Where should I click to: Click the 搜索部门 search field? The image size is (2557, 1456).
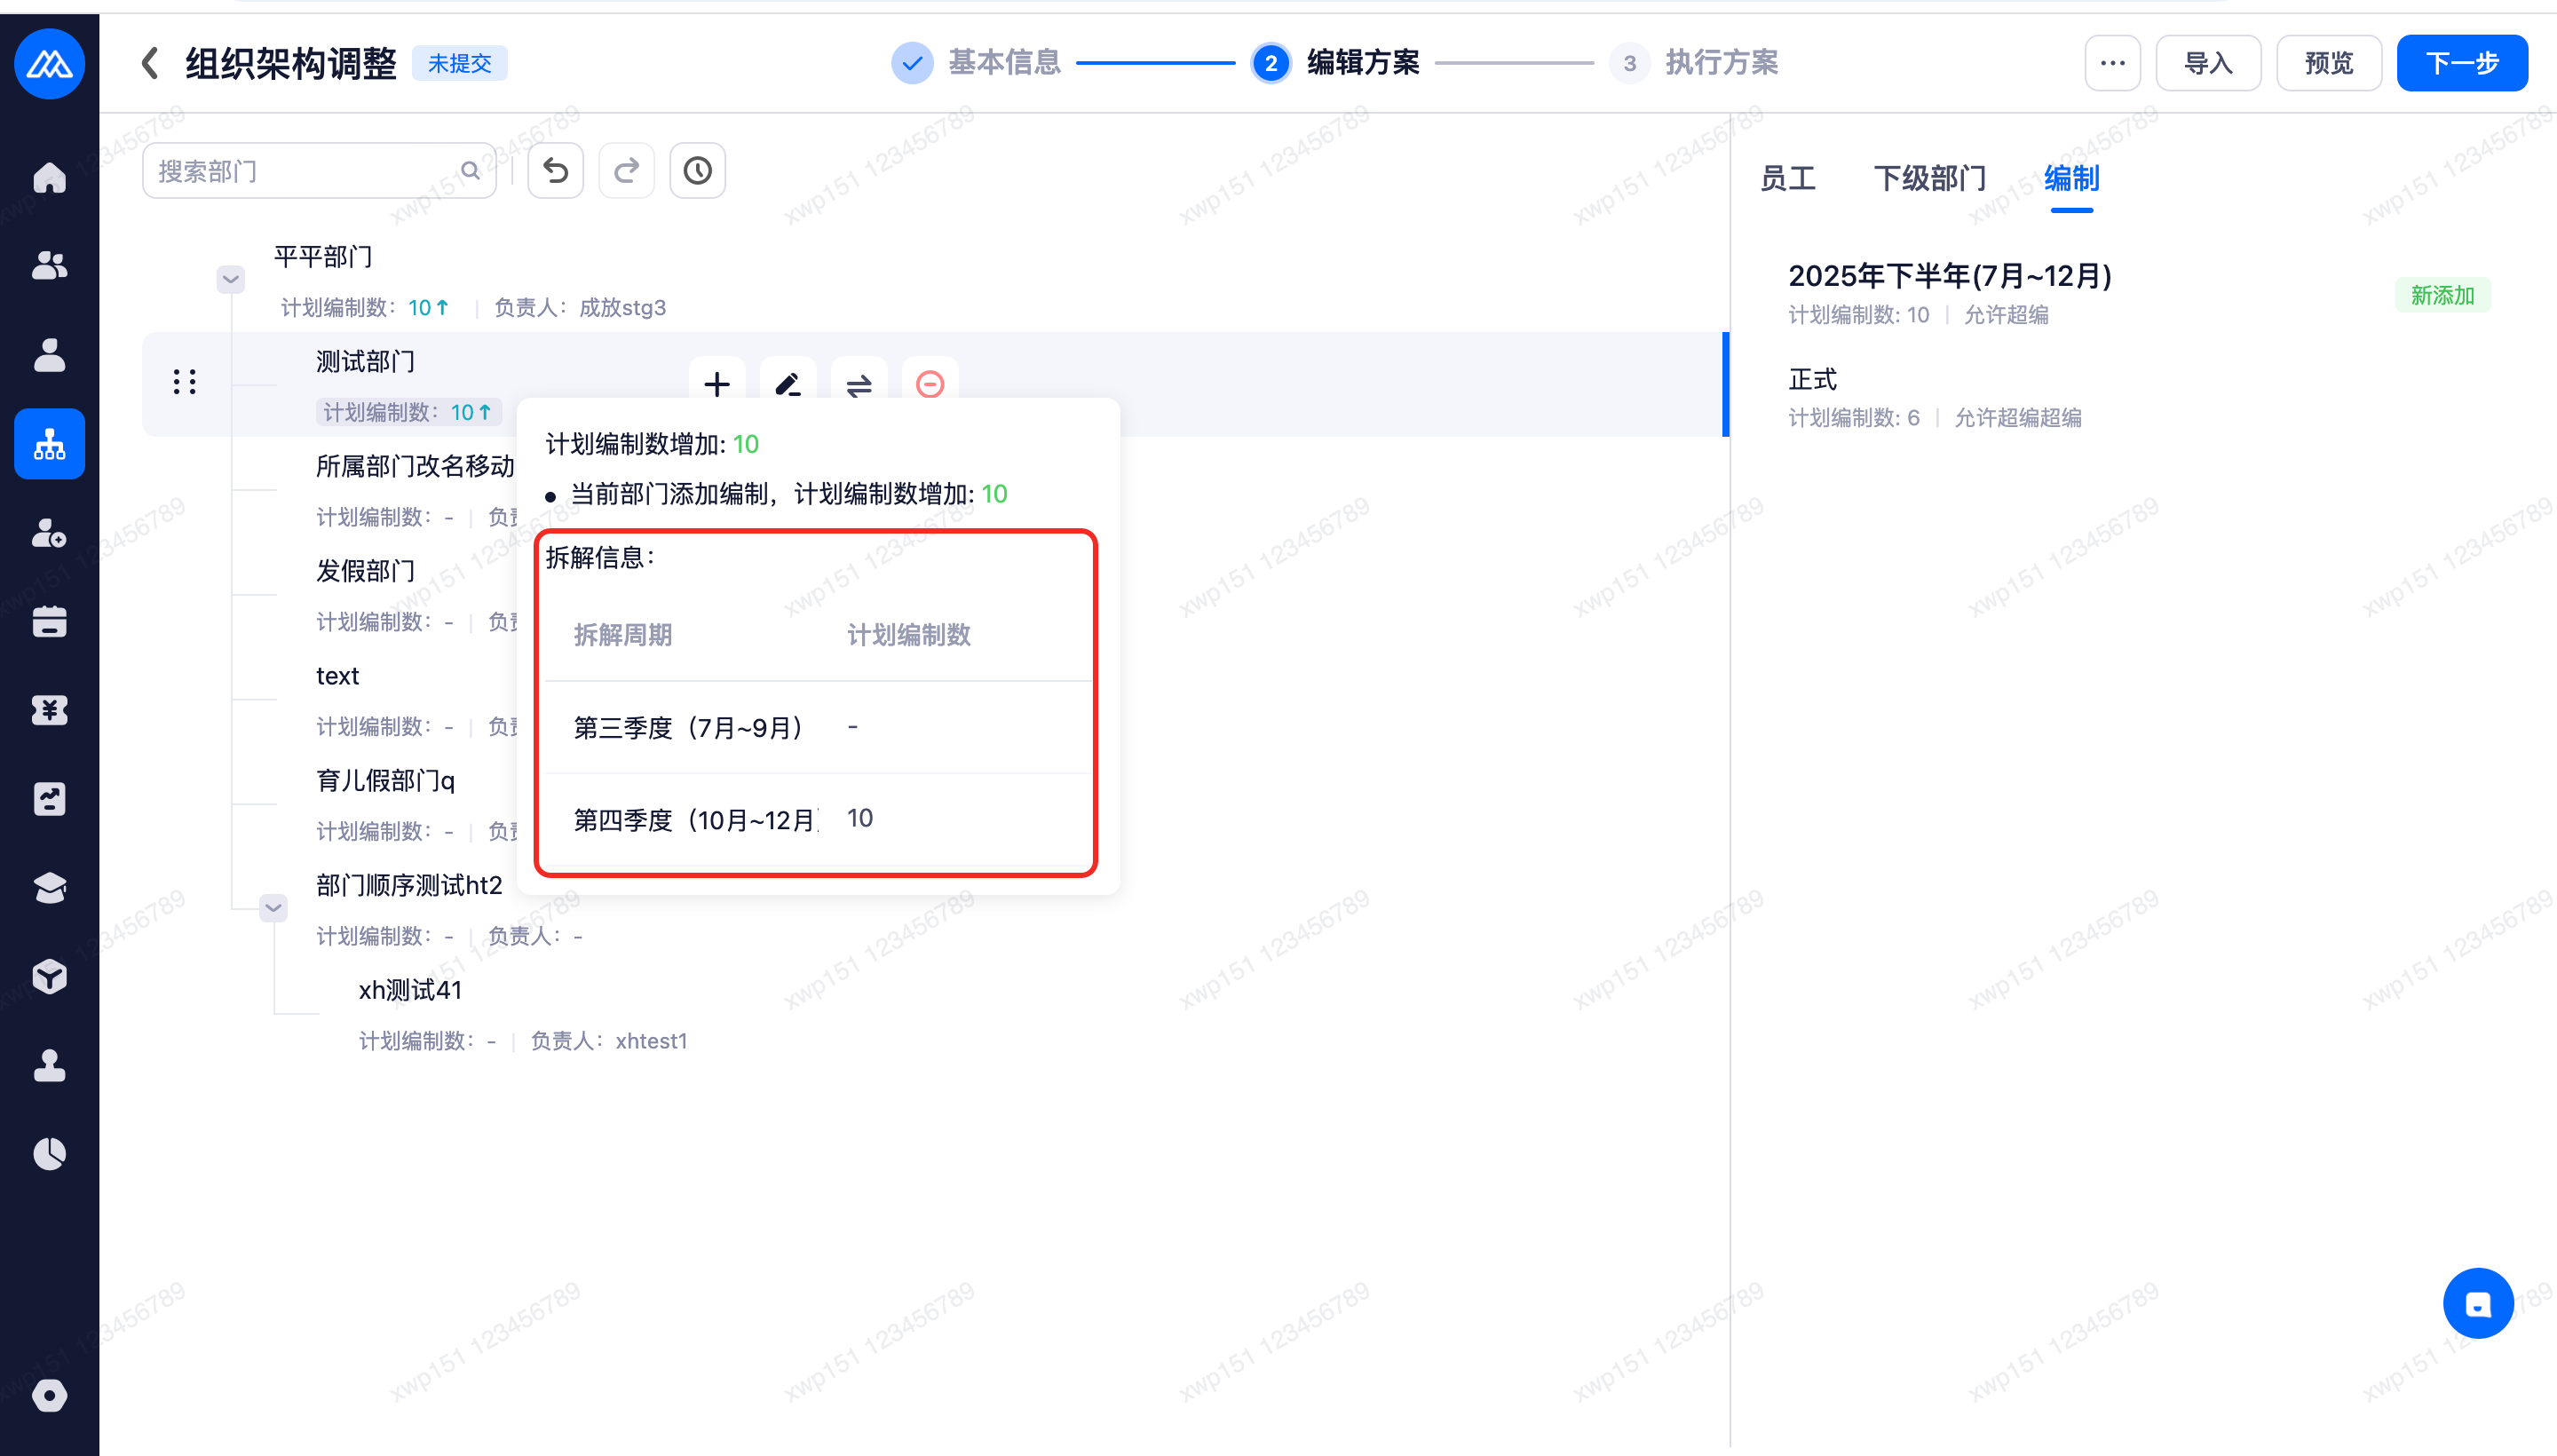pyautogui.click(x=305, y=171)
